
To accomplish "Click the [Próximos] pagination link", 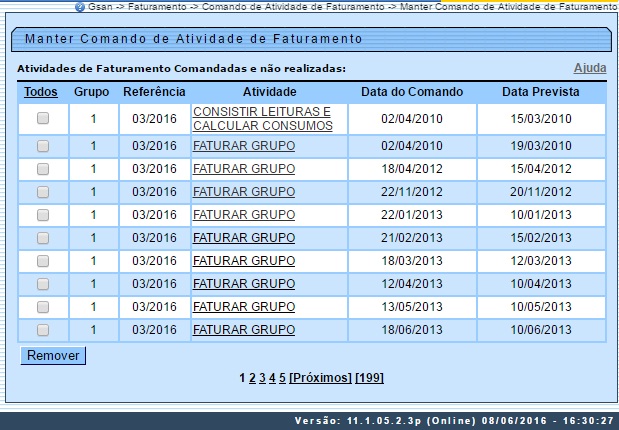I will pos(320,378).
